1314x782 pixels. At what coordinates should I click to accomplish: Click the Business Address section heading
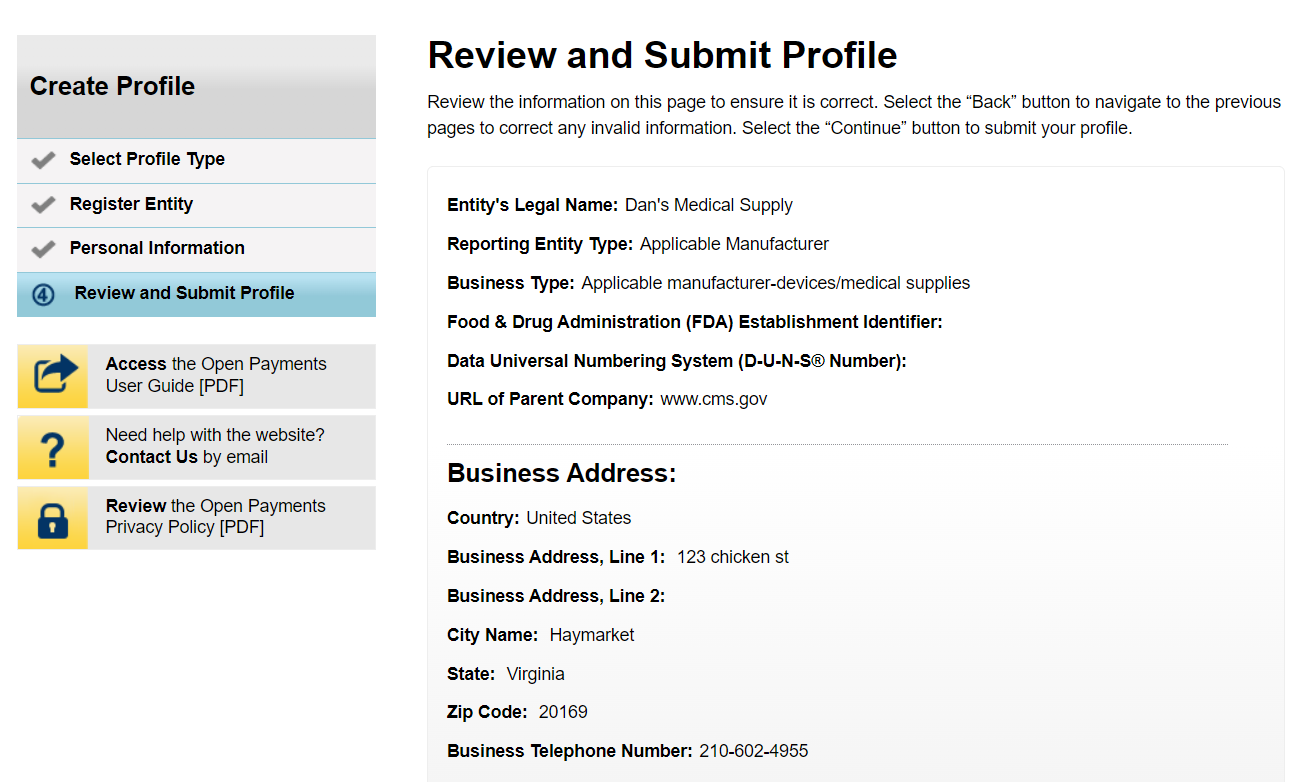pyautogui.click(x=561, y=473)
